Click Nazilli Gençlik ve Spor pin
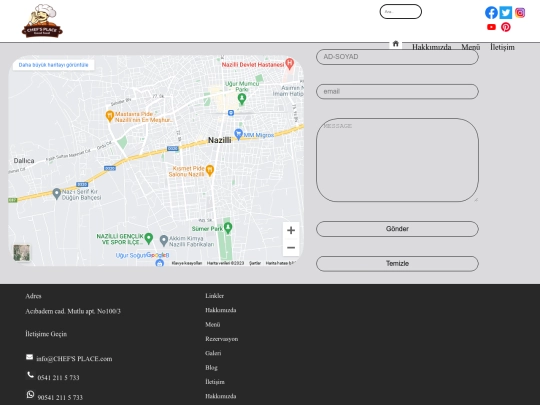This screenshot has height=405, width=540. [x=148, y=238]
